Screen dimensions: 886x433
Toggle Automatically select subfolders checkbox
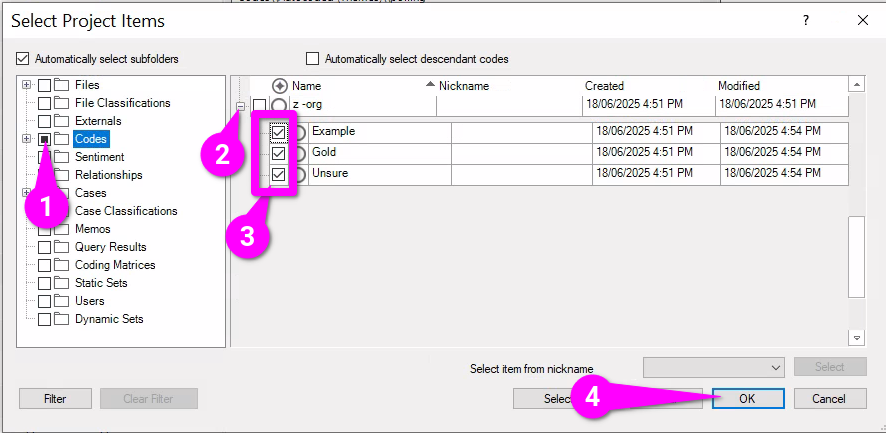pyautogui.click(x=24, y=59)
